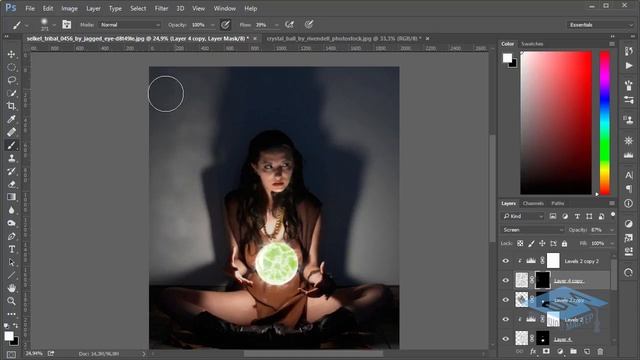Screen dimensions: 640x360
Task: Open the Essentials workspace dropdown
Action: (x=600, y=25)
